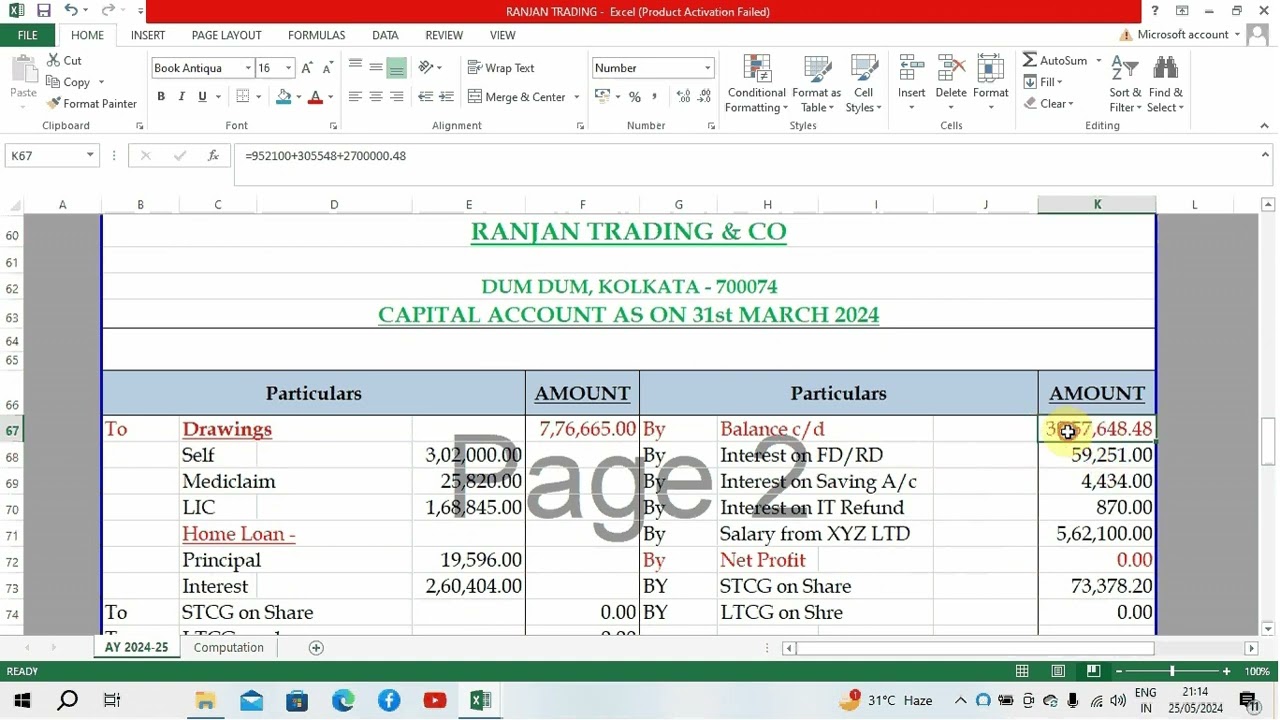Click row 67 header
The width and height of the screenshot is (1280, 720).
pos(12,430)
